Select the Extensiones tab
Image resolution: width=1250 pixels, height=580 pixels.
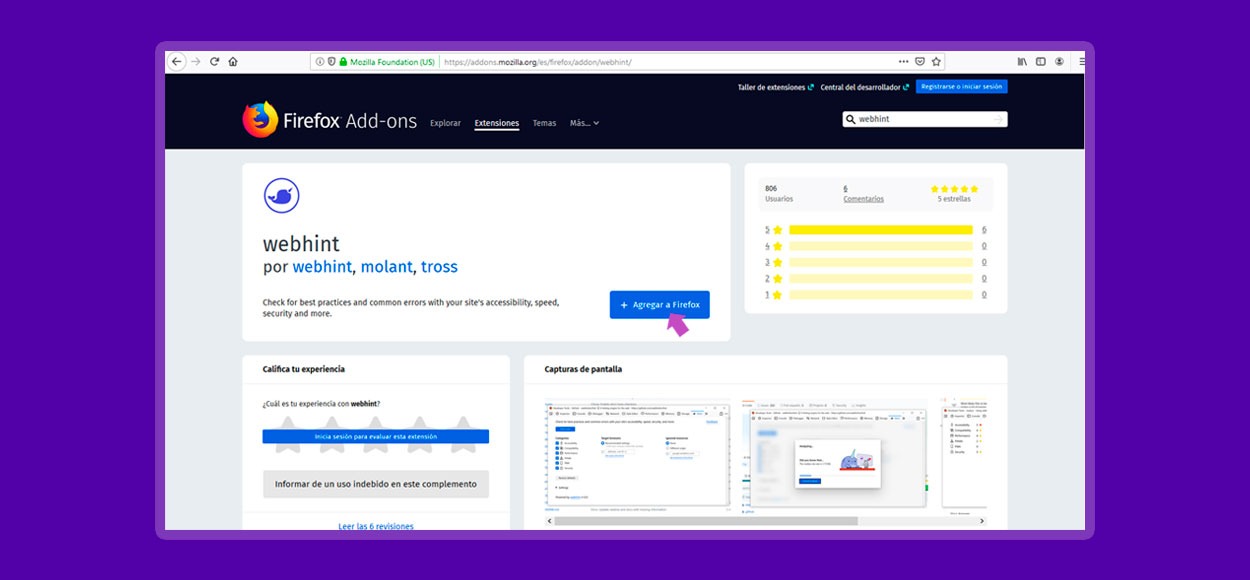497,123
